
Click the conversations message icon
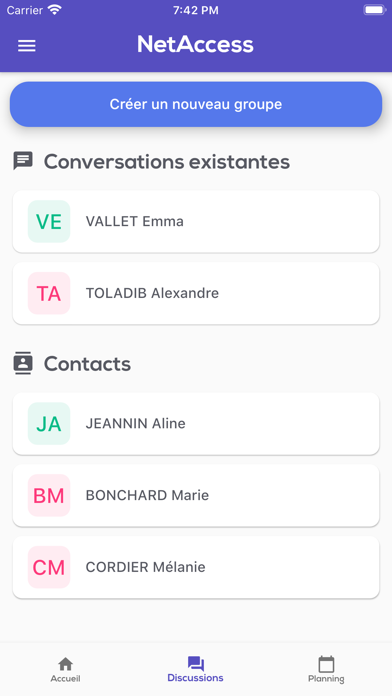[x=23, y=161]
